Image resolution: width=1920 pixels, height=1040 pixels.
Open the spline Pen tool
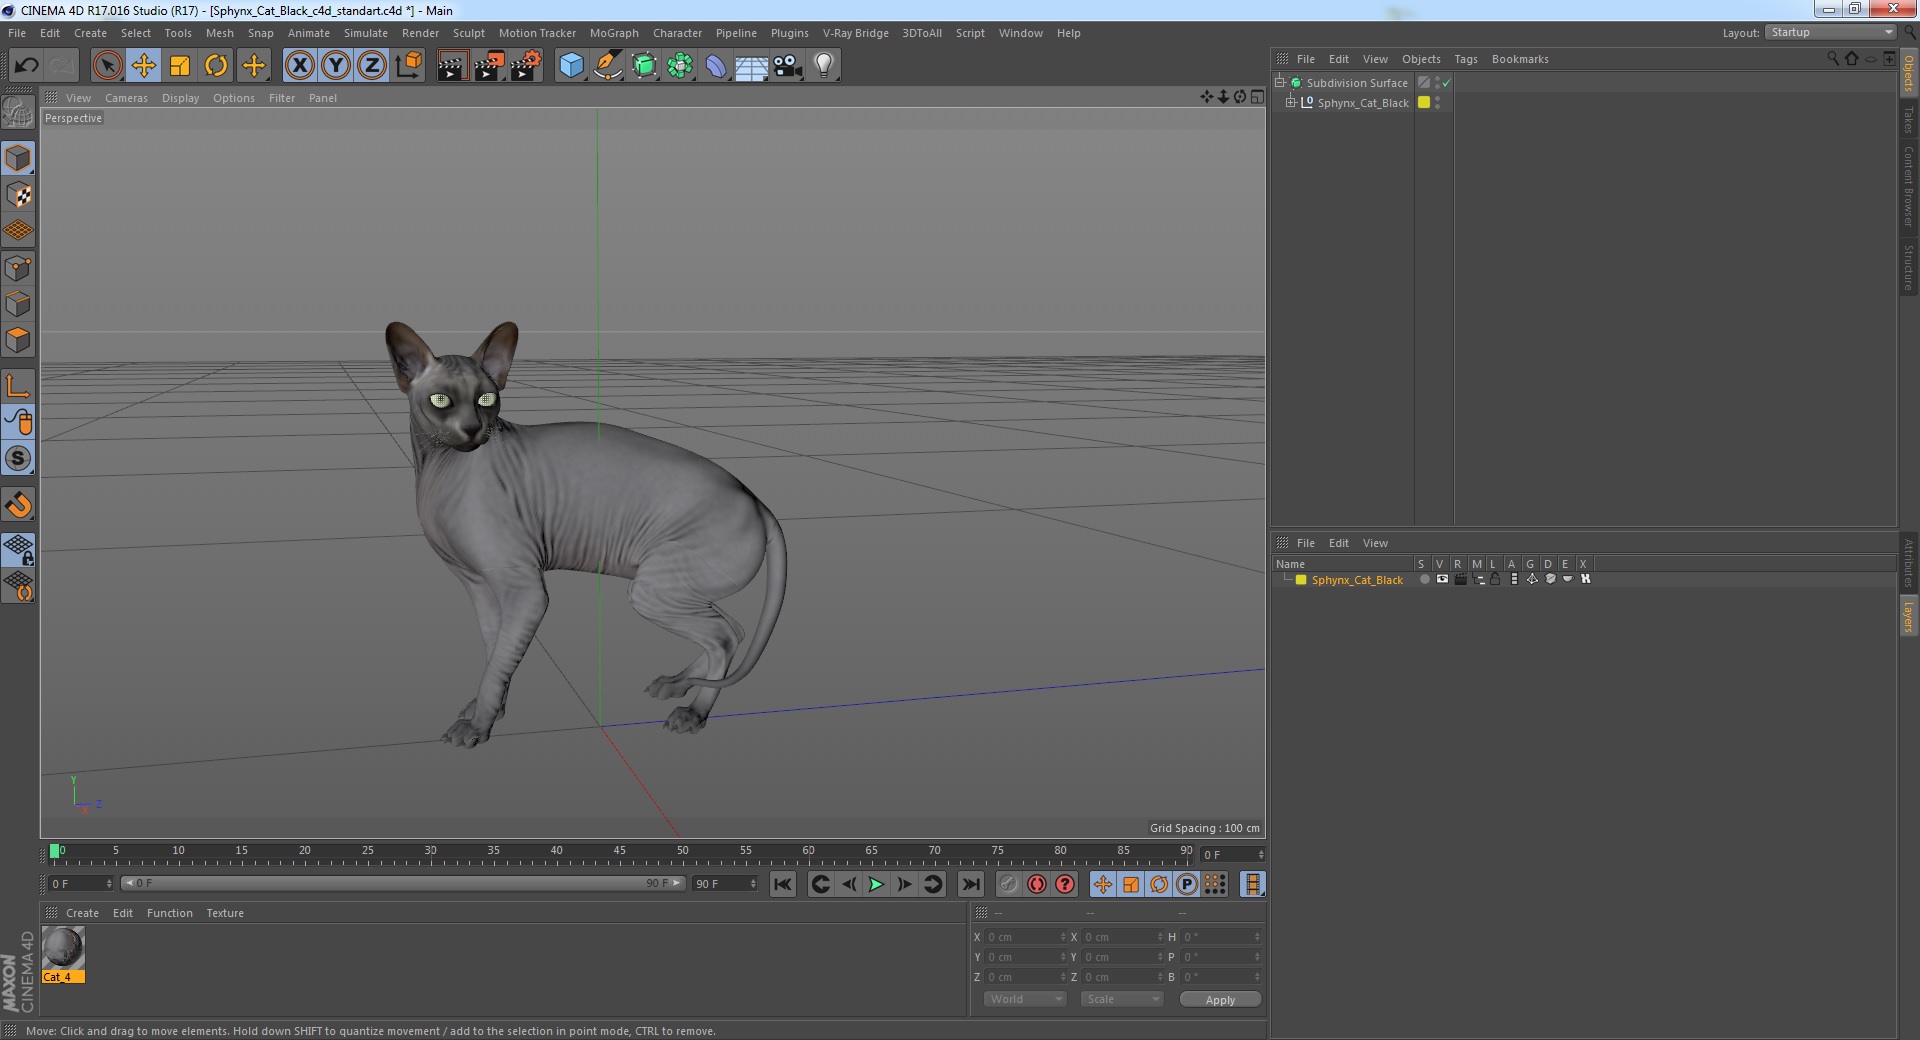tap(608, 66)
